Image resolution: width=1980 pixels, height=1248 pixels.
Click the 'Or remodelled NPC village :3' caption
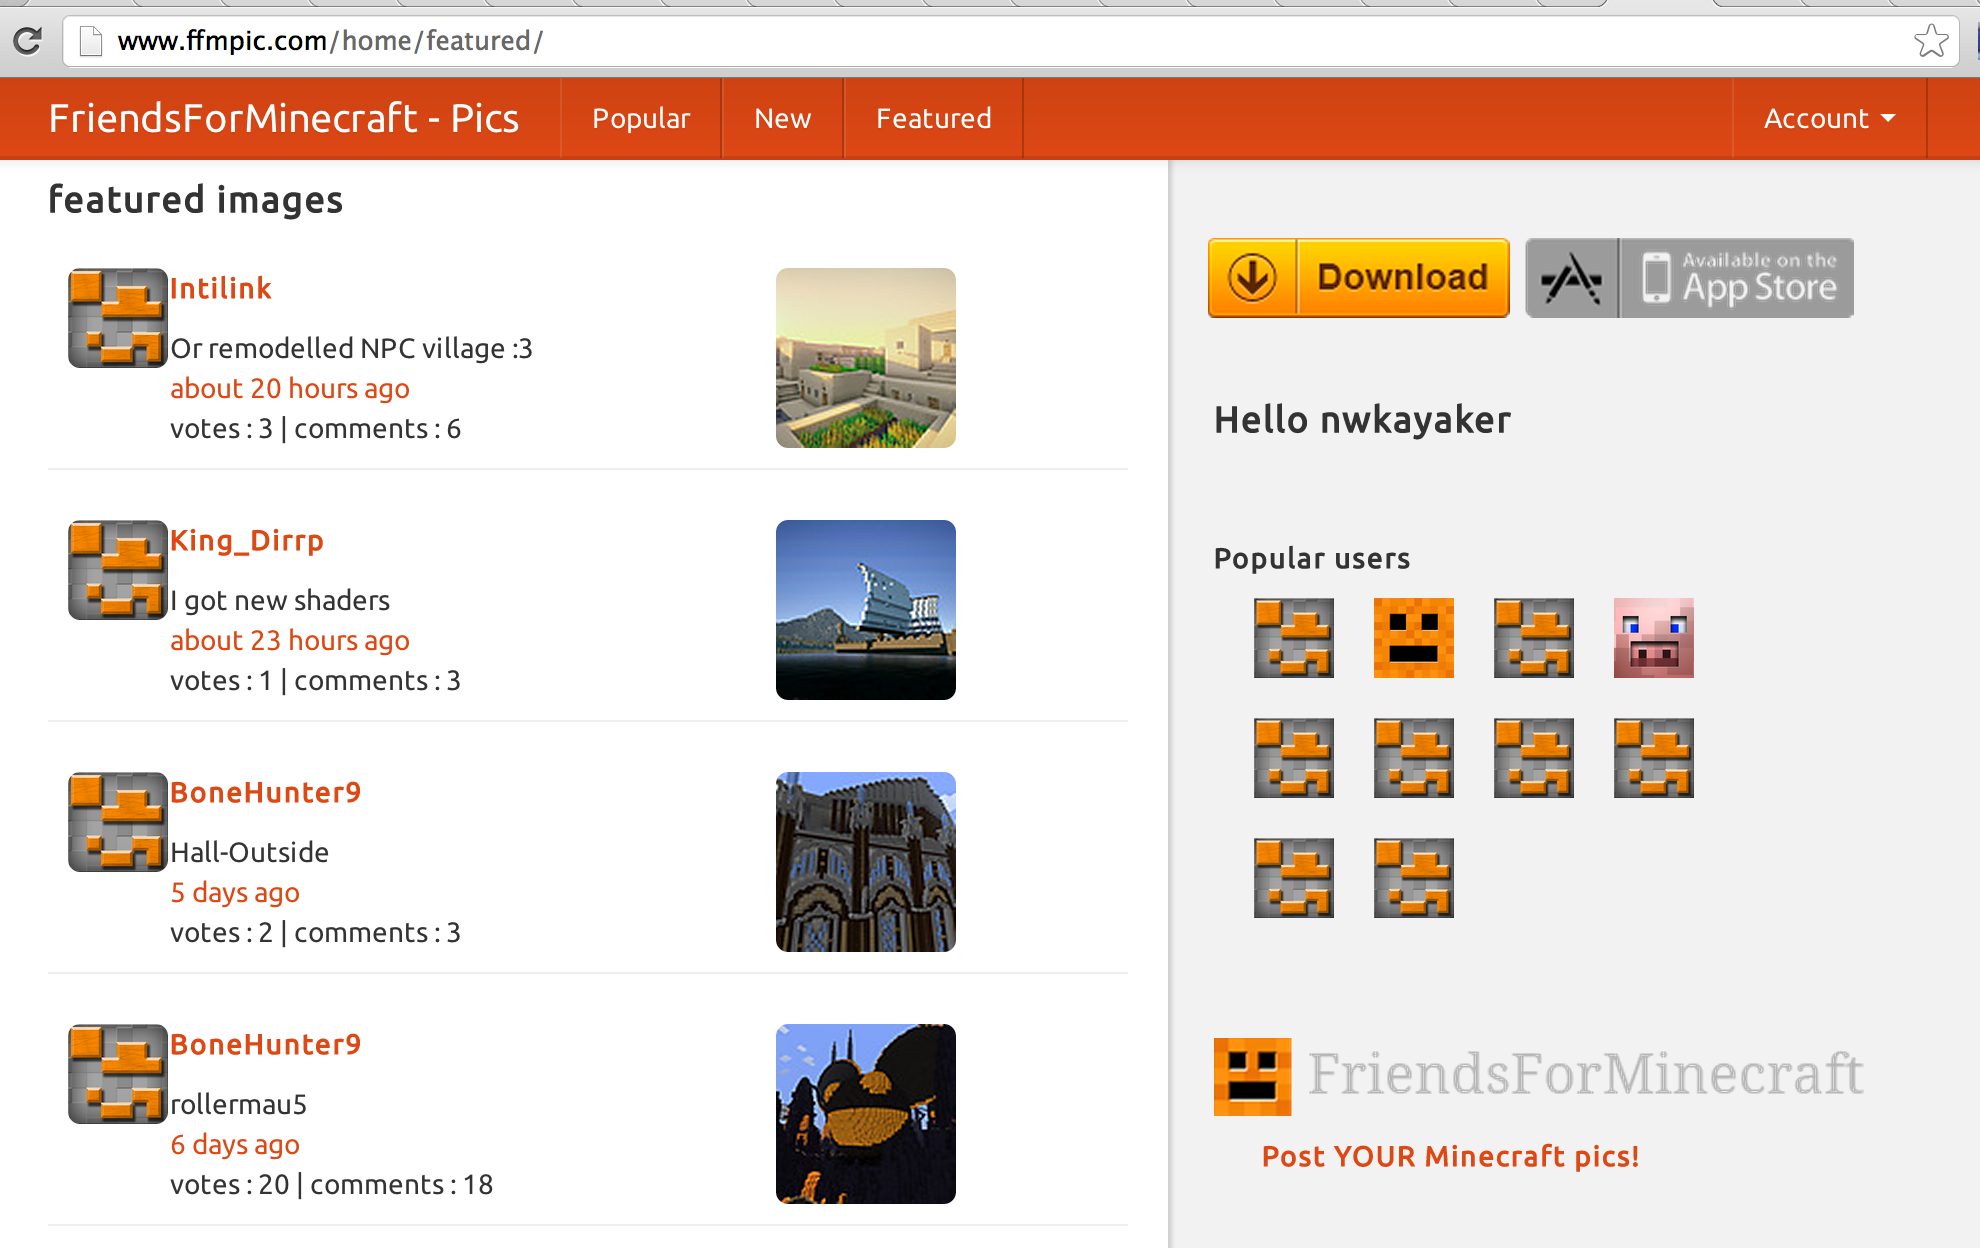pos(351,348)
